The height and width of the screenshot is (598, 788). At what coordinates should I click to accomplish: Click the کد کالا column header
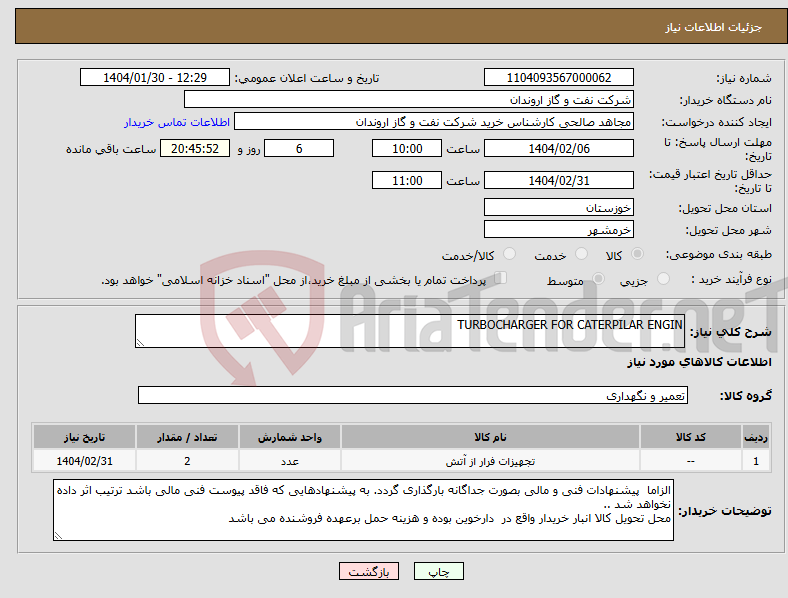coord(691,437)
